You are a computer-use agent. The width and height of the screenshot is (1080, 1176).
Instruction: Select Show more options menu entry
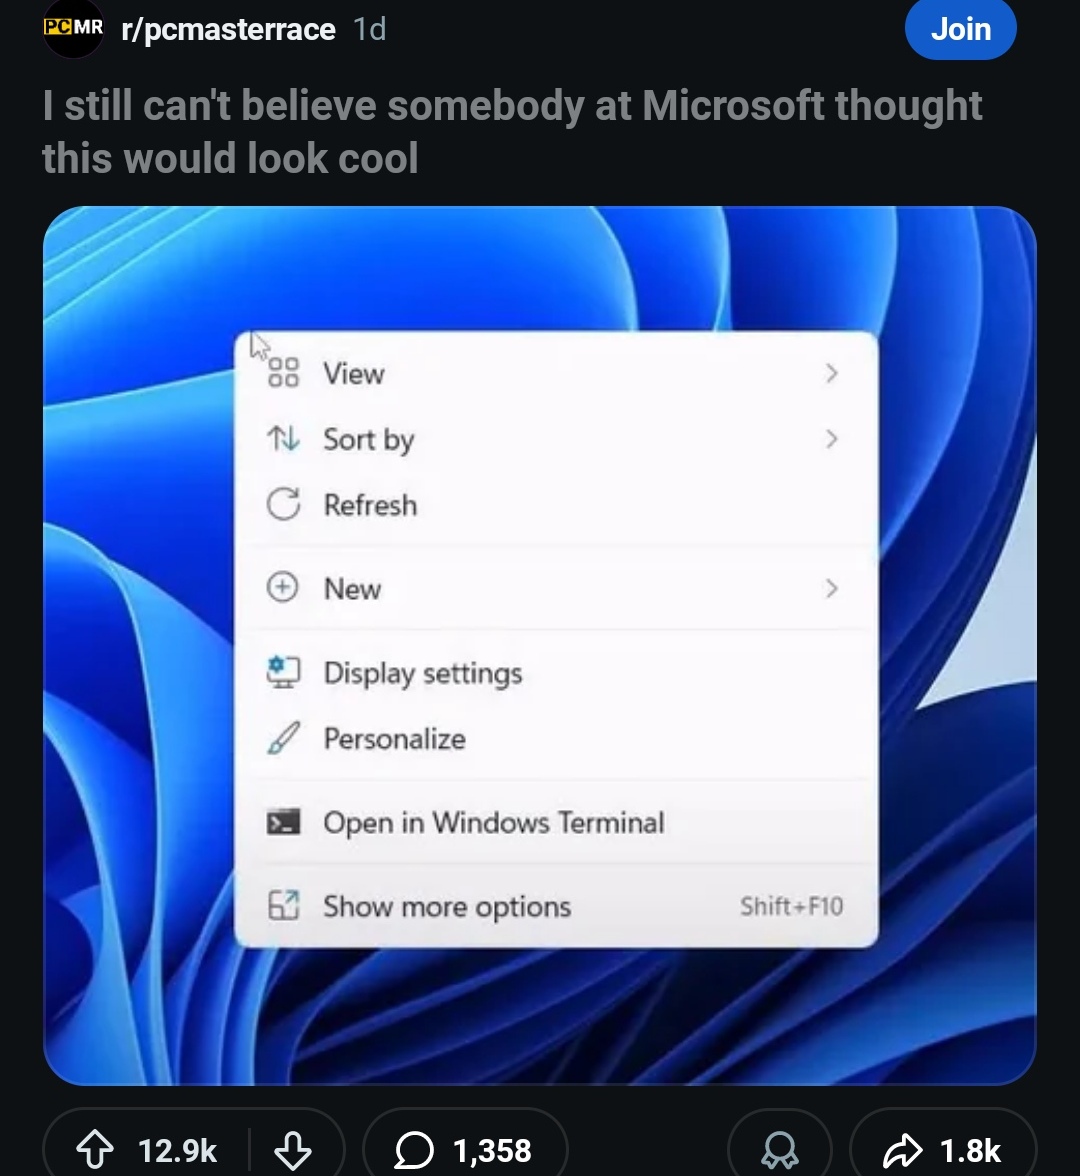click(447, 907)
